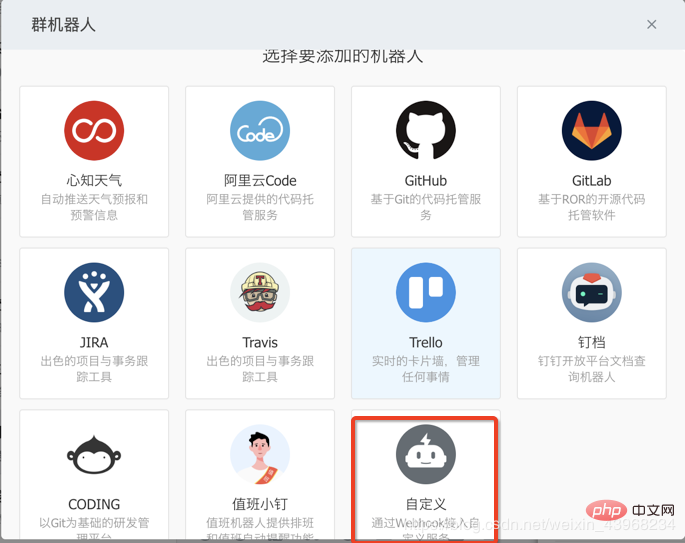Click description 自动推送天气预报和预警信息
This screenshot has width=685, height=543.
pyautogui.click(x=94, y=207)
